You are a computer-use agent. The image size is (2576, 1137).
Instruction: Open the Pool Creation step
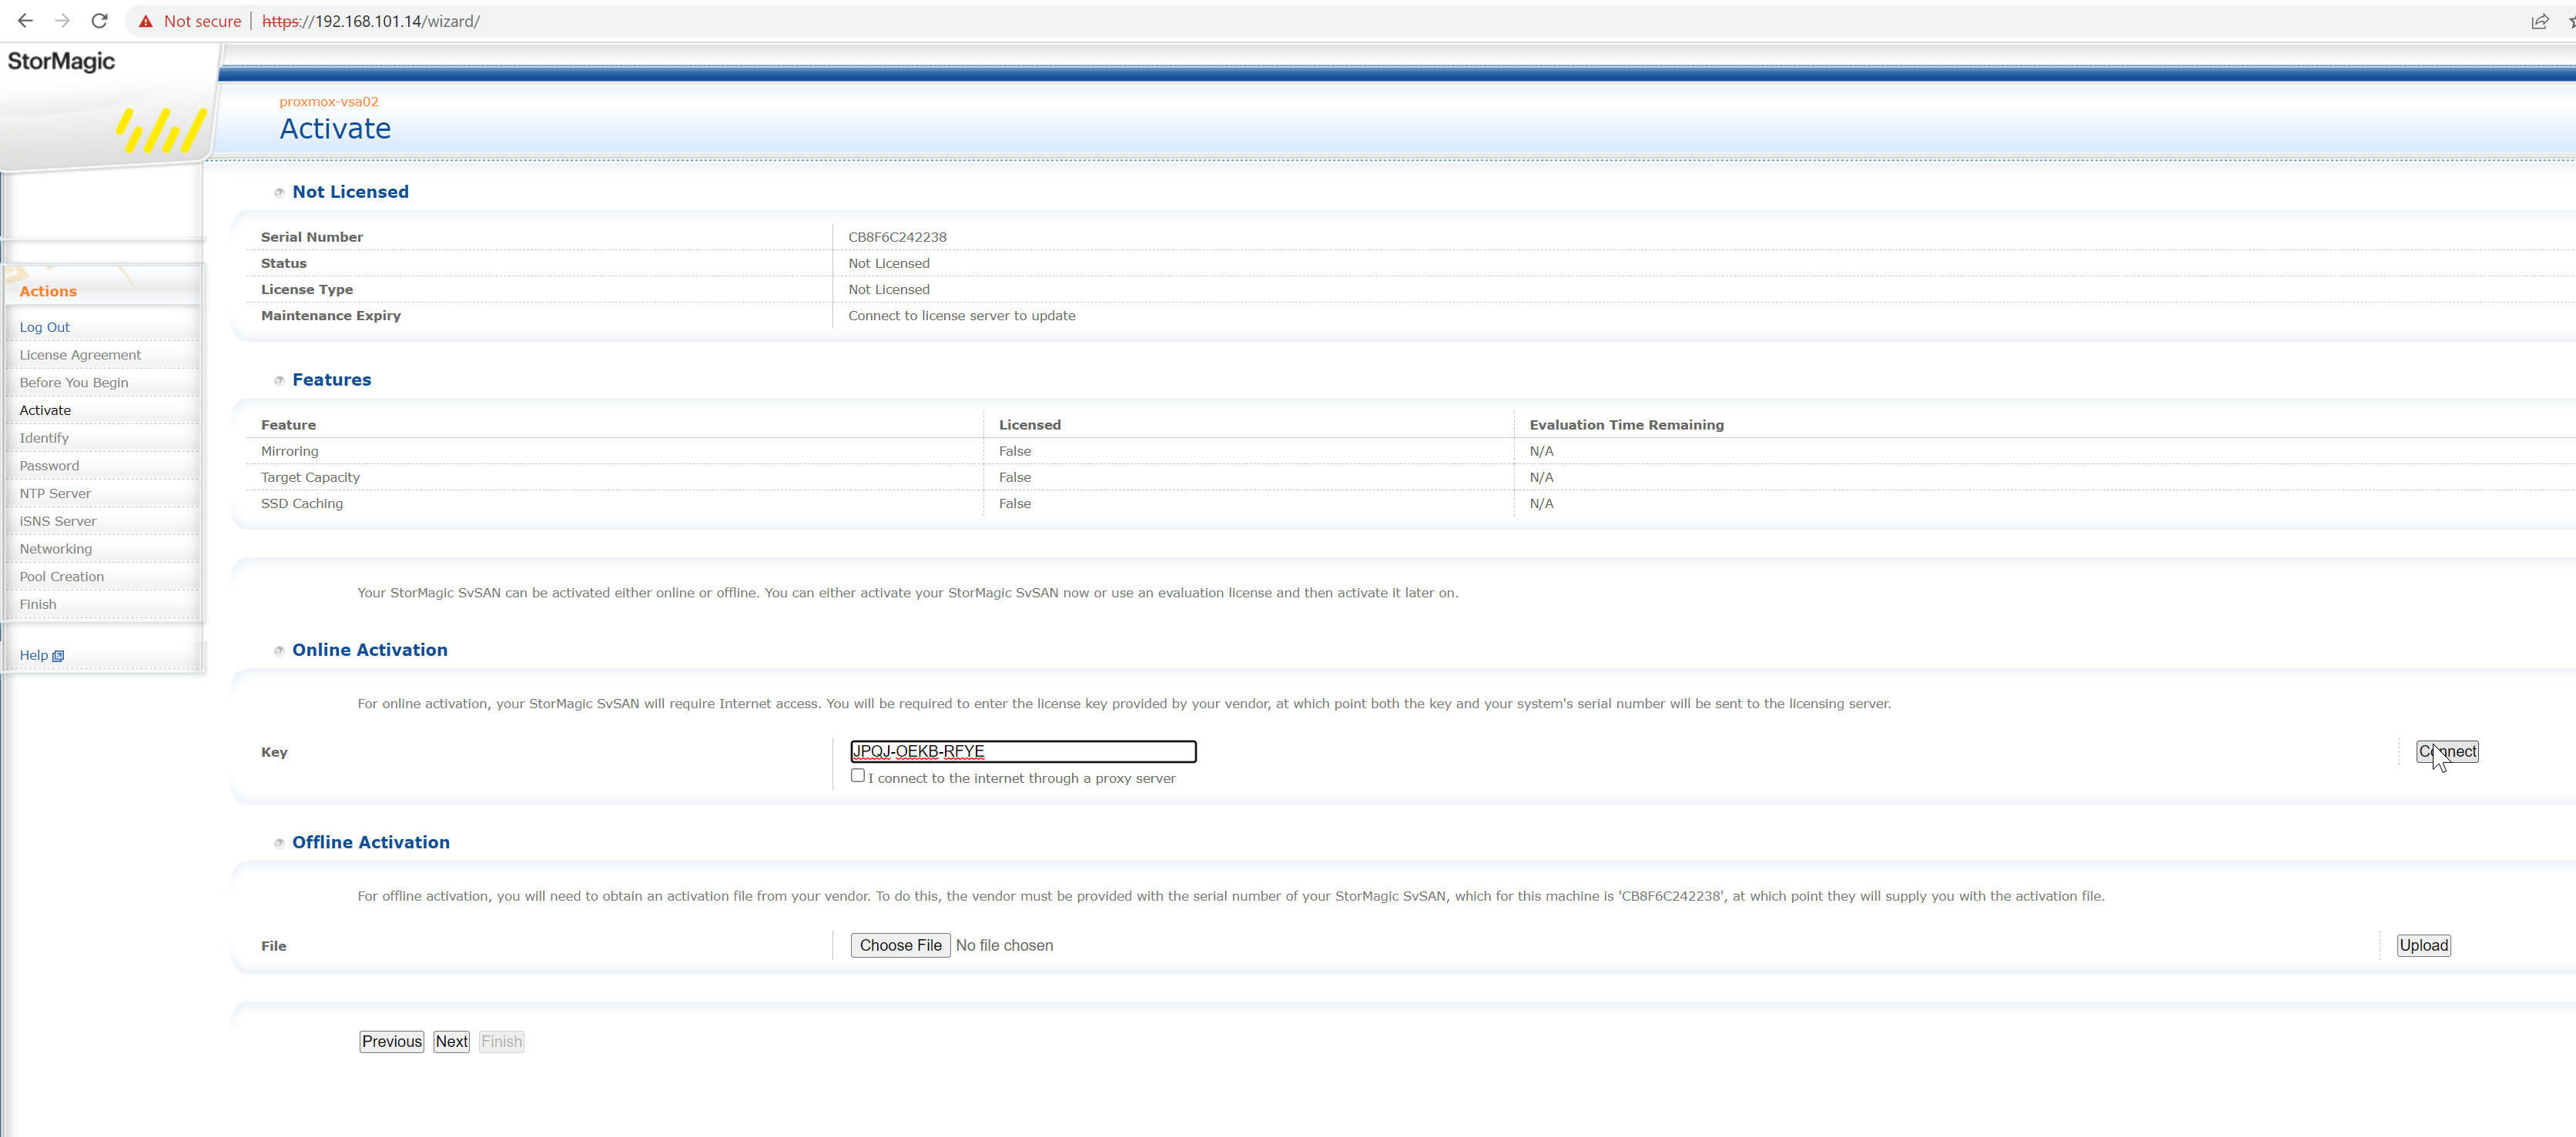(x=62, y=577)
